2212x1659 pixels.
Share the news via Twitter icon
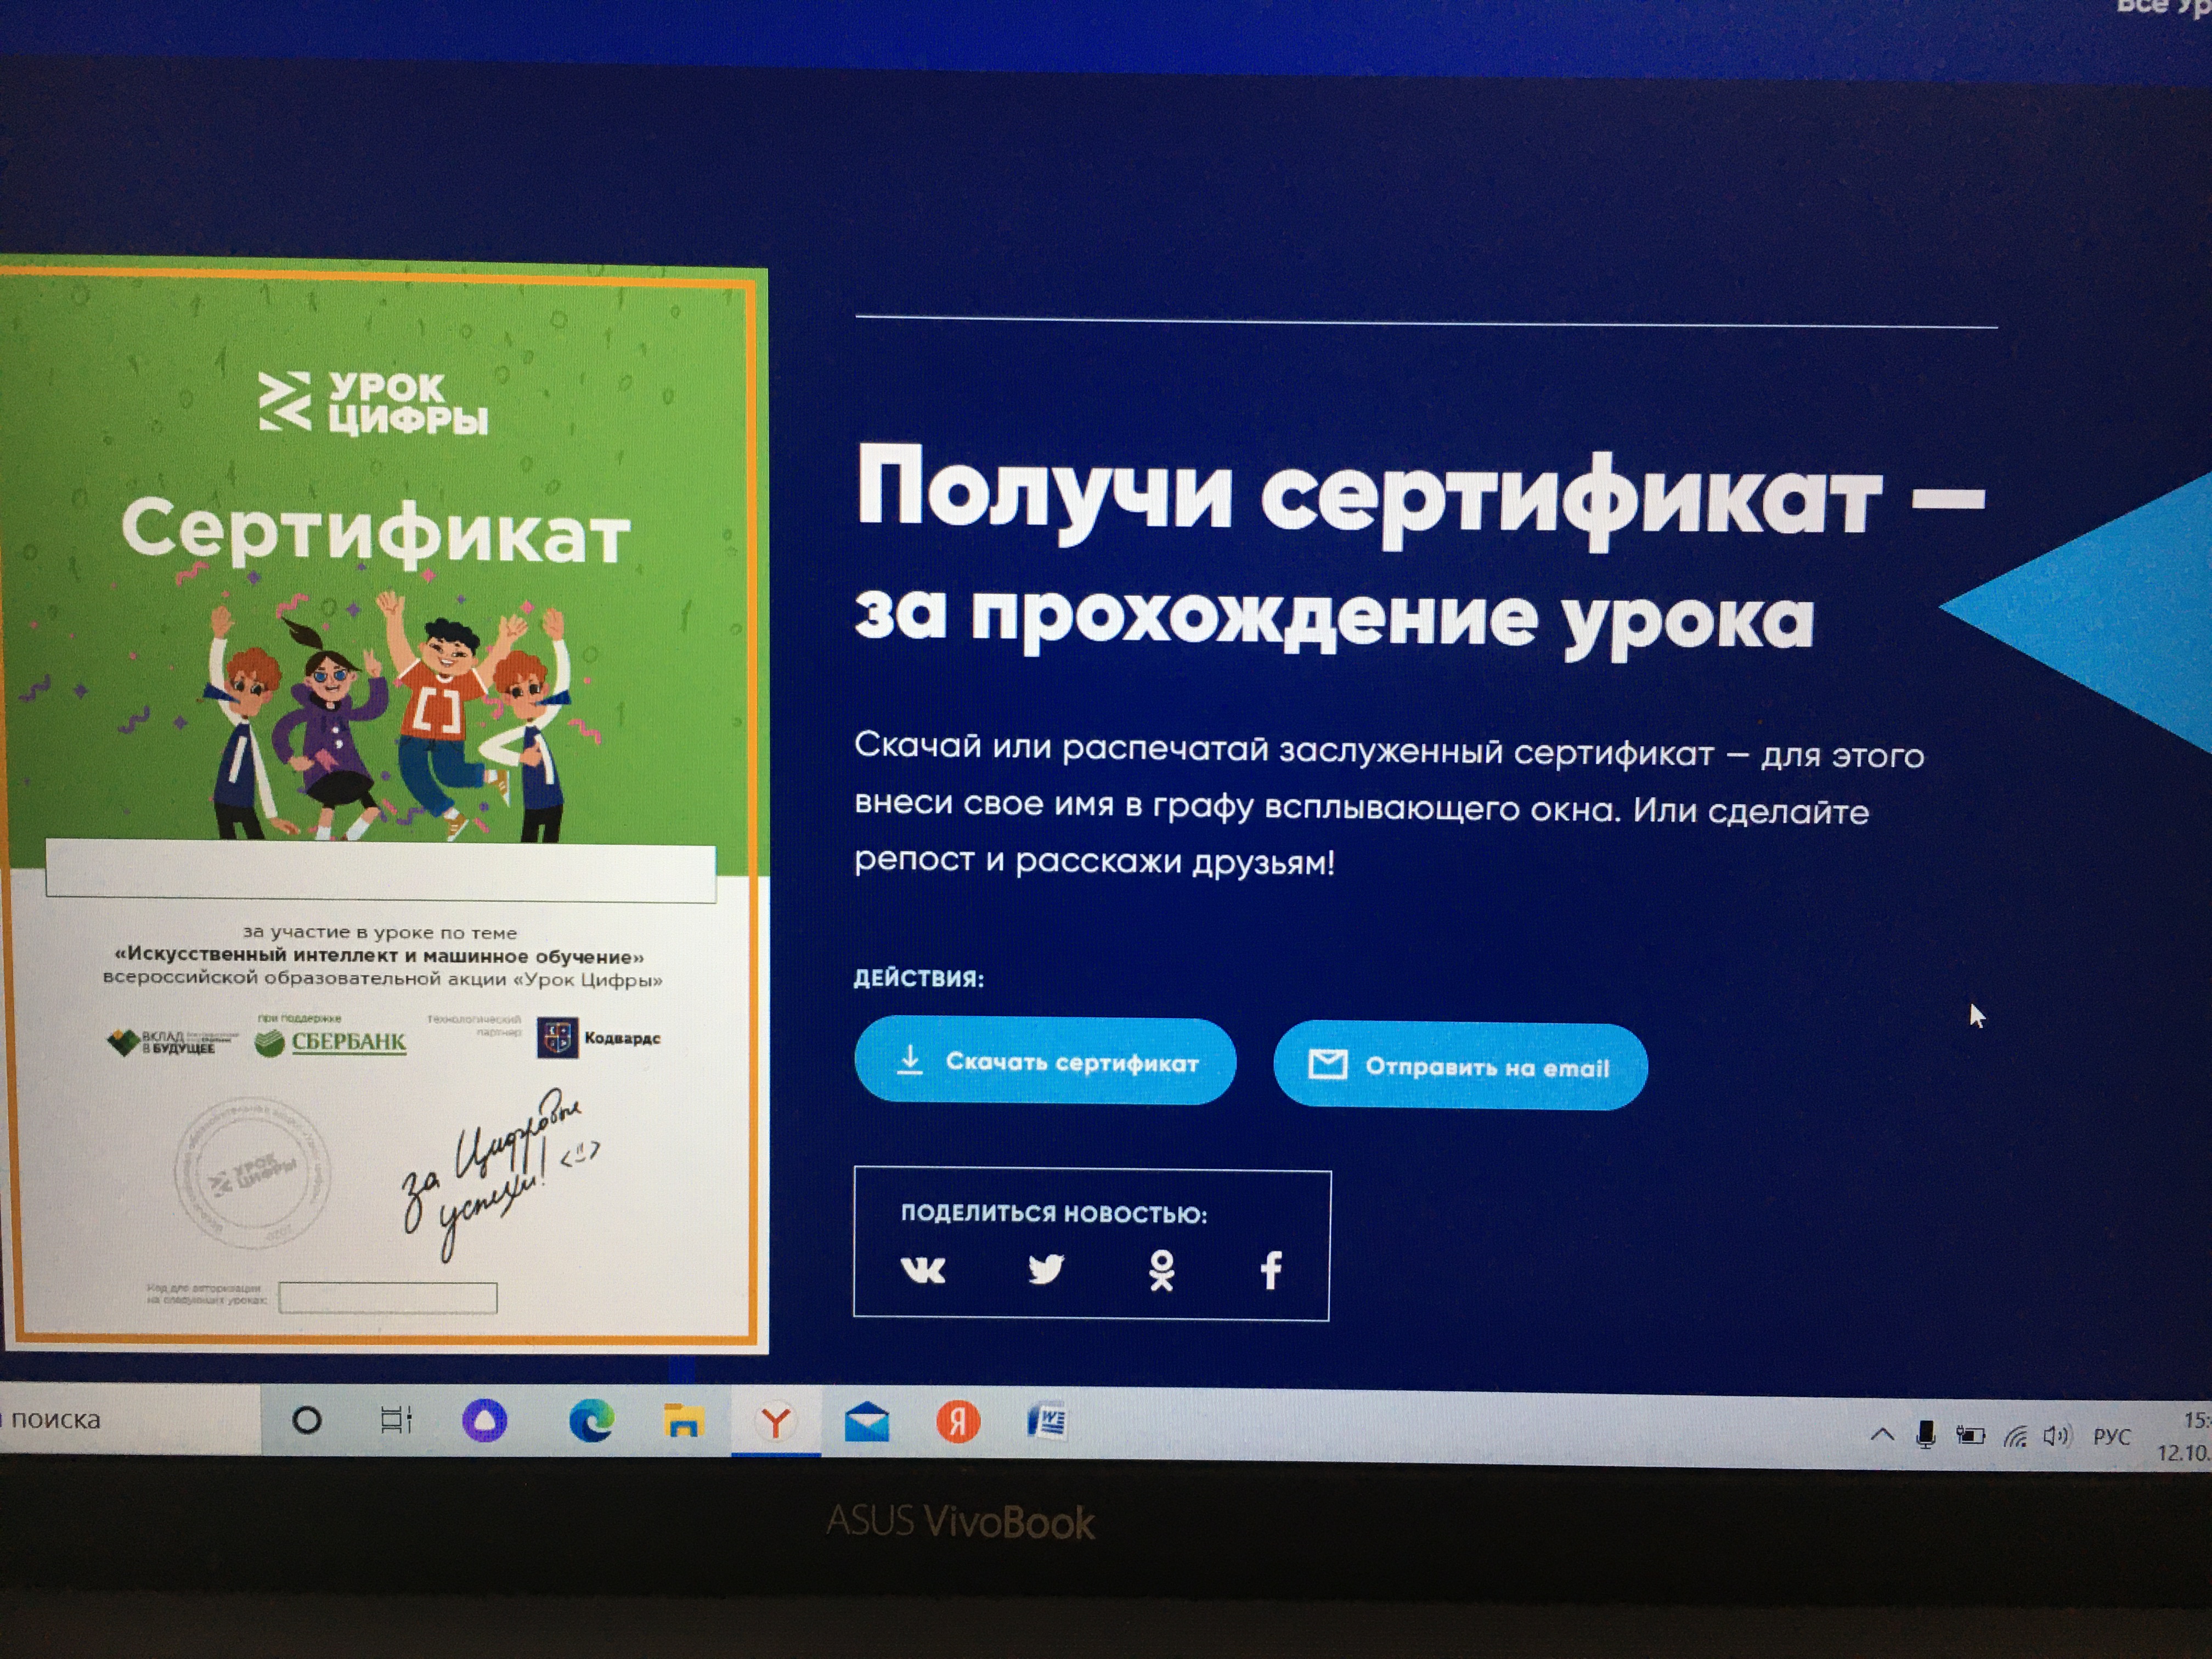tap(1046, 1269)
